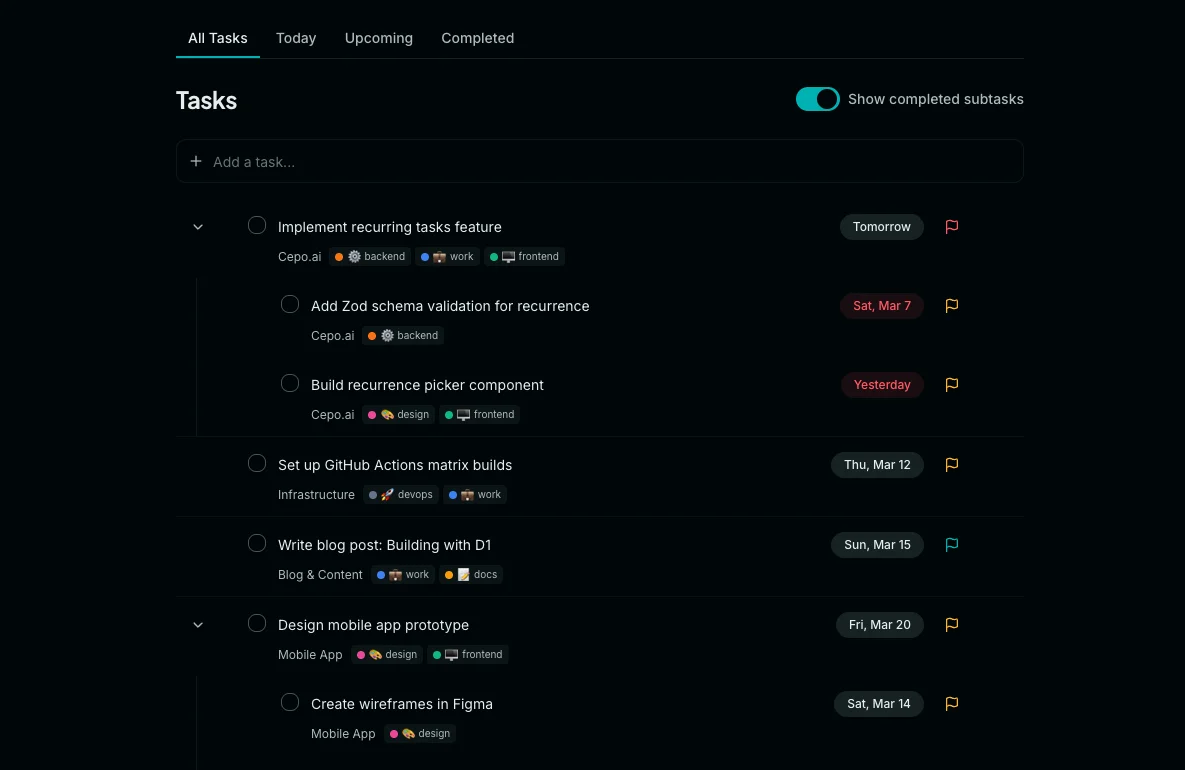This screenshot has height=770, width=1185.
Task: Click the flag icon beside "Set up GitHub Actions matrix builds"
Action: [951, 465]
